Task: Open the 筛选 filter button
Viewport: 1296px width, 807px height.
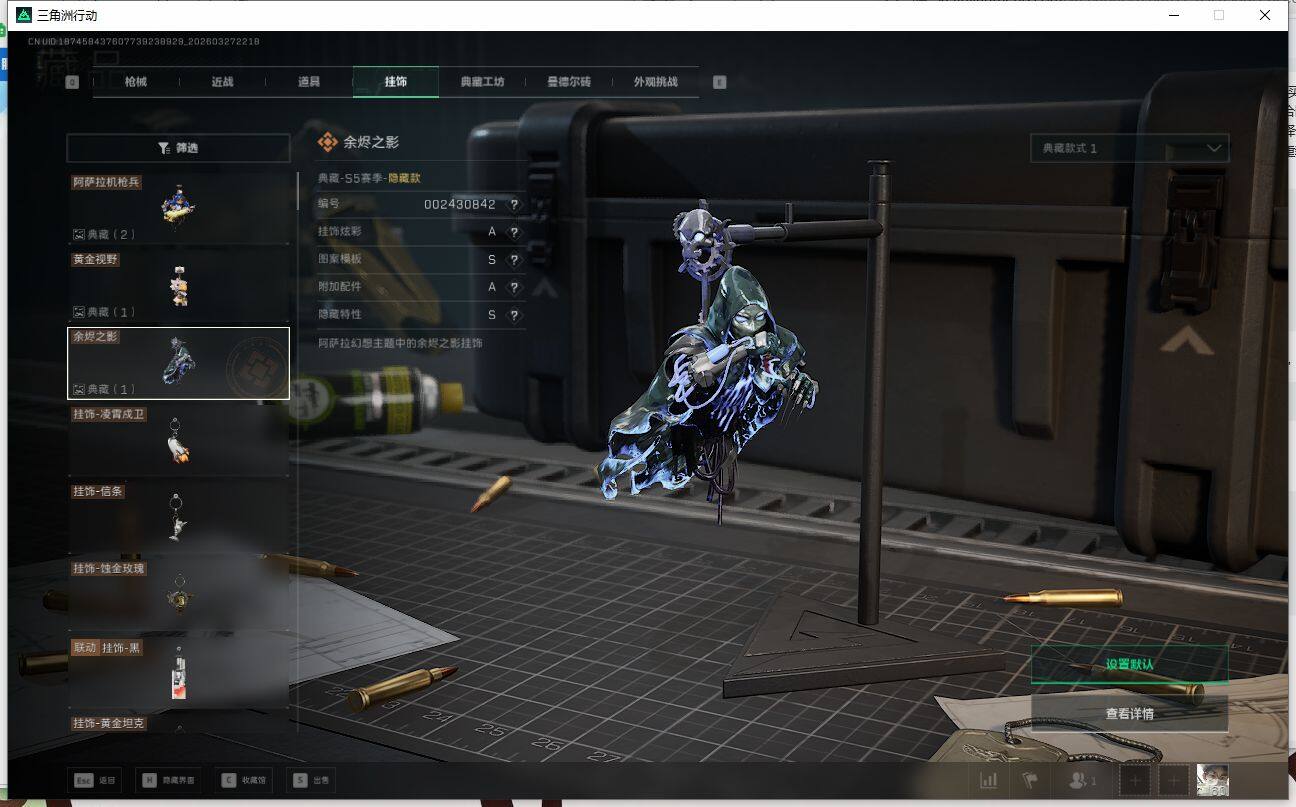Action: coord(178,148)
